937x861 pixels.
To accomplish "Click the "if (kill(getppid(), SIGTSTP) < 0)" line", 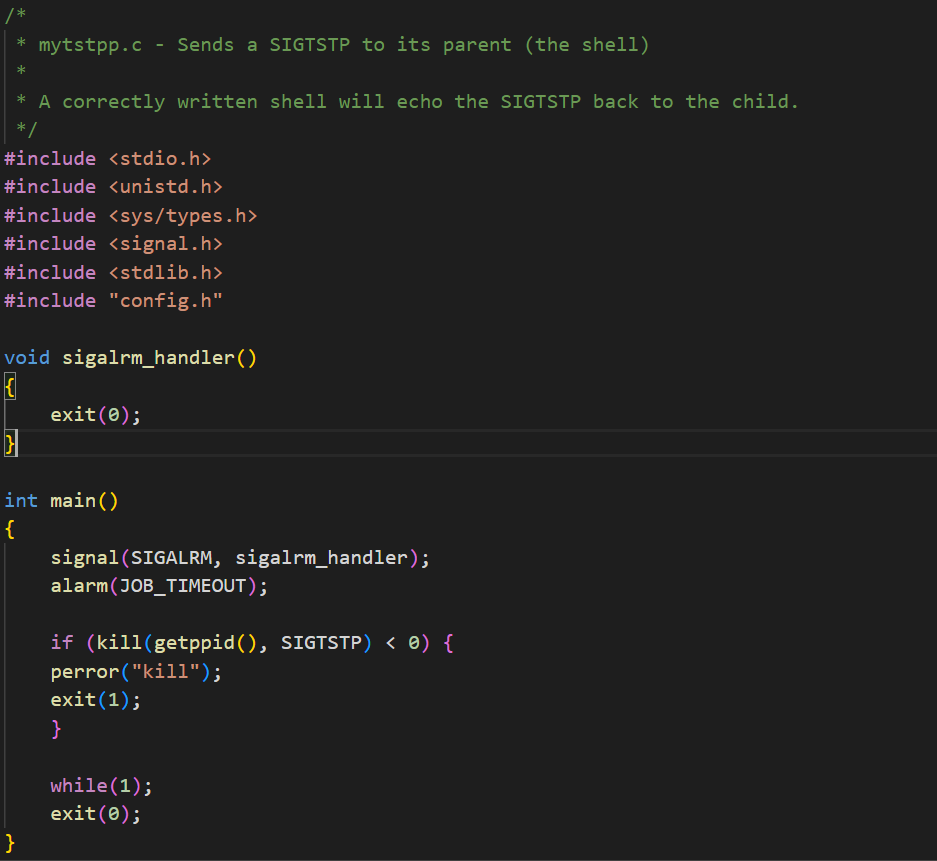I will click(252, 643).
